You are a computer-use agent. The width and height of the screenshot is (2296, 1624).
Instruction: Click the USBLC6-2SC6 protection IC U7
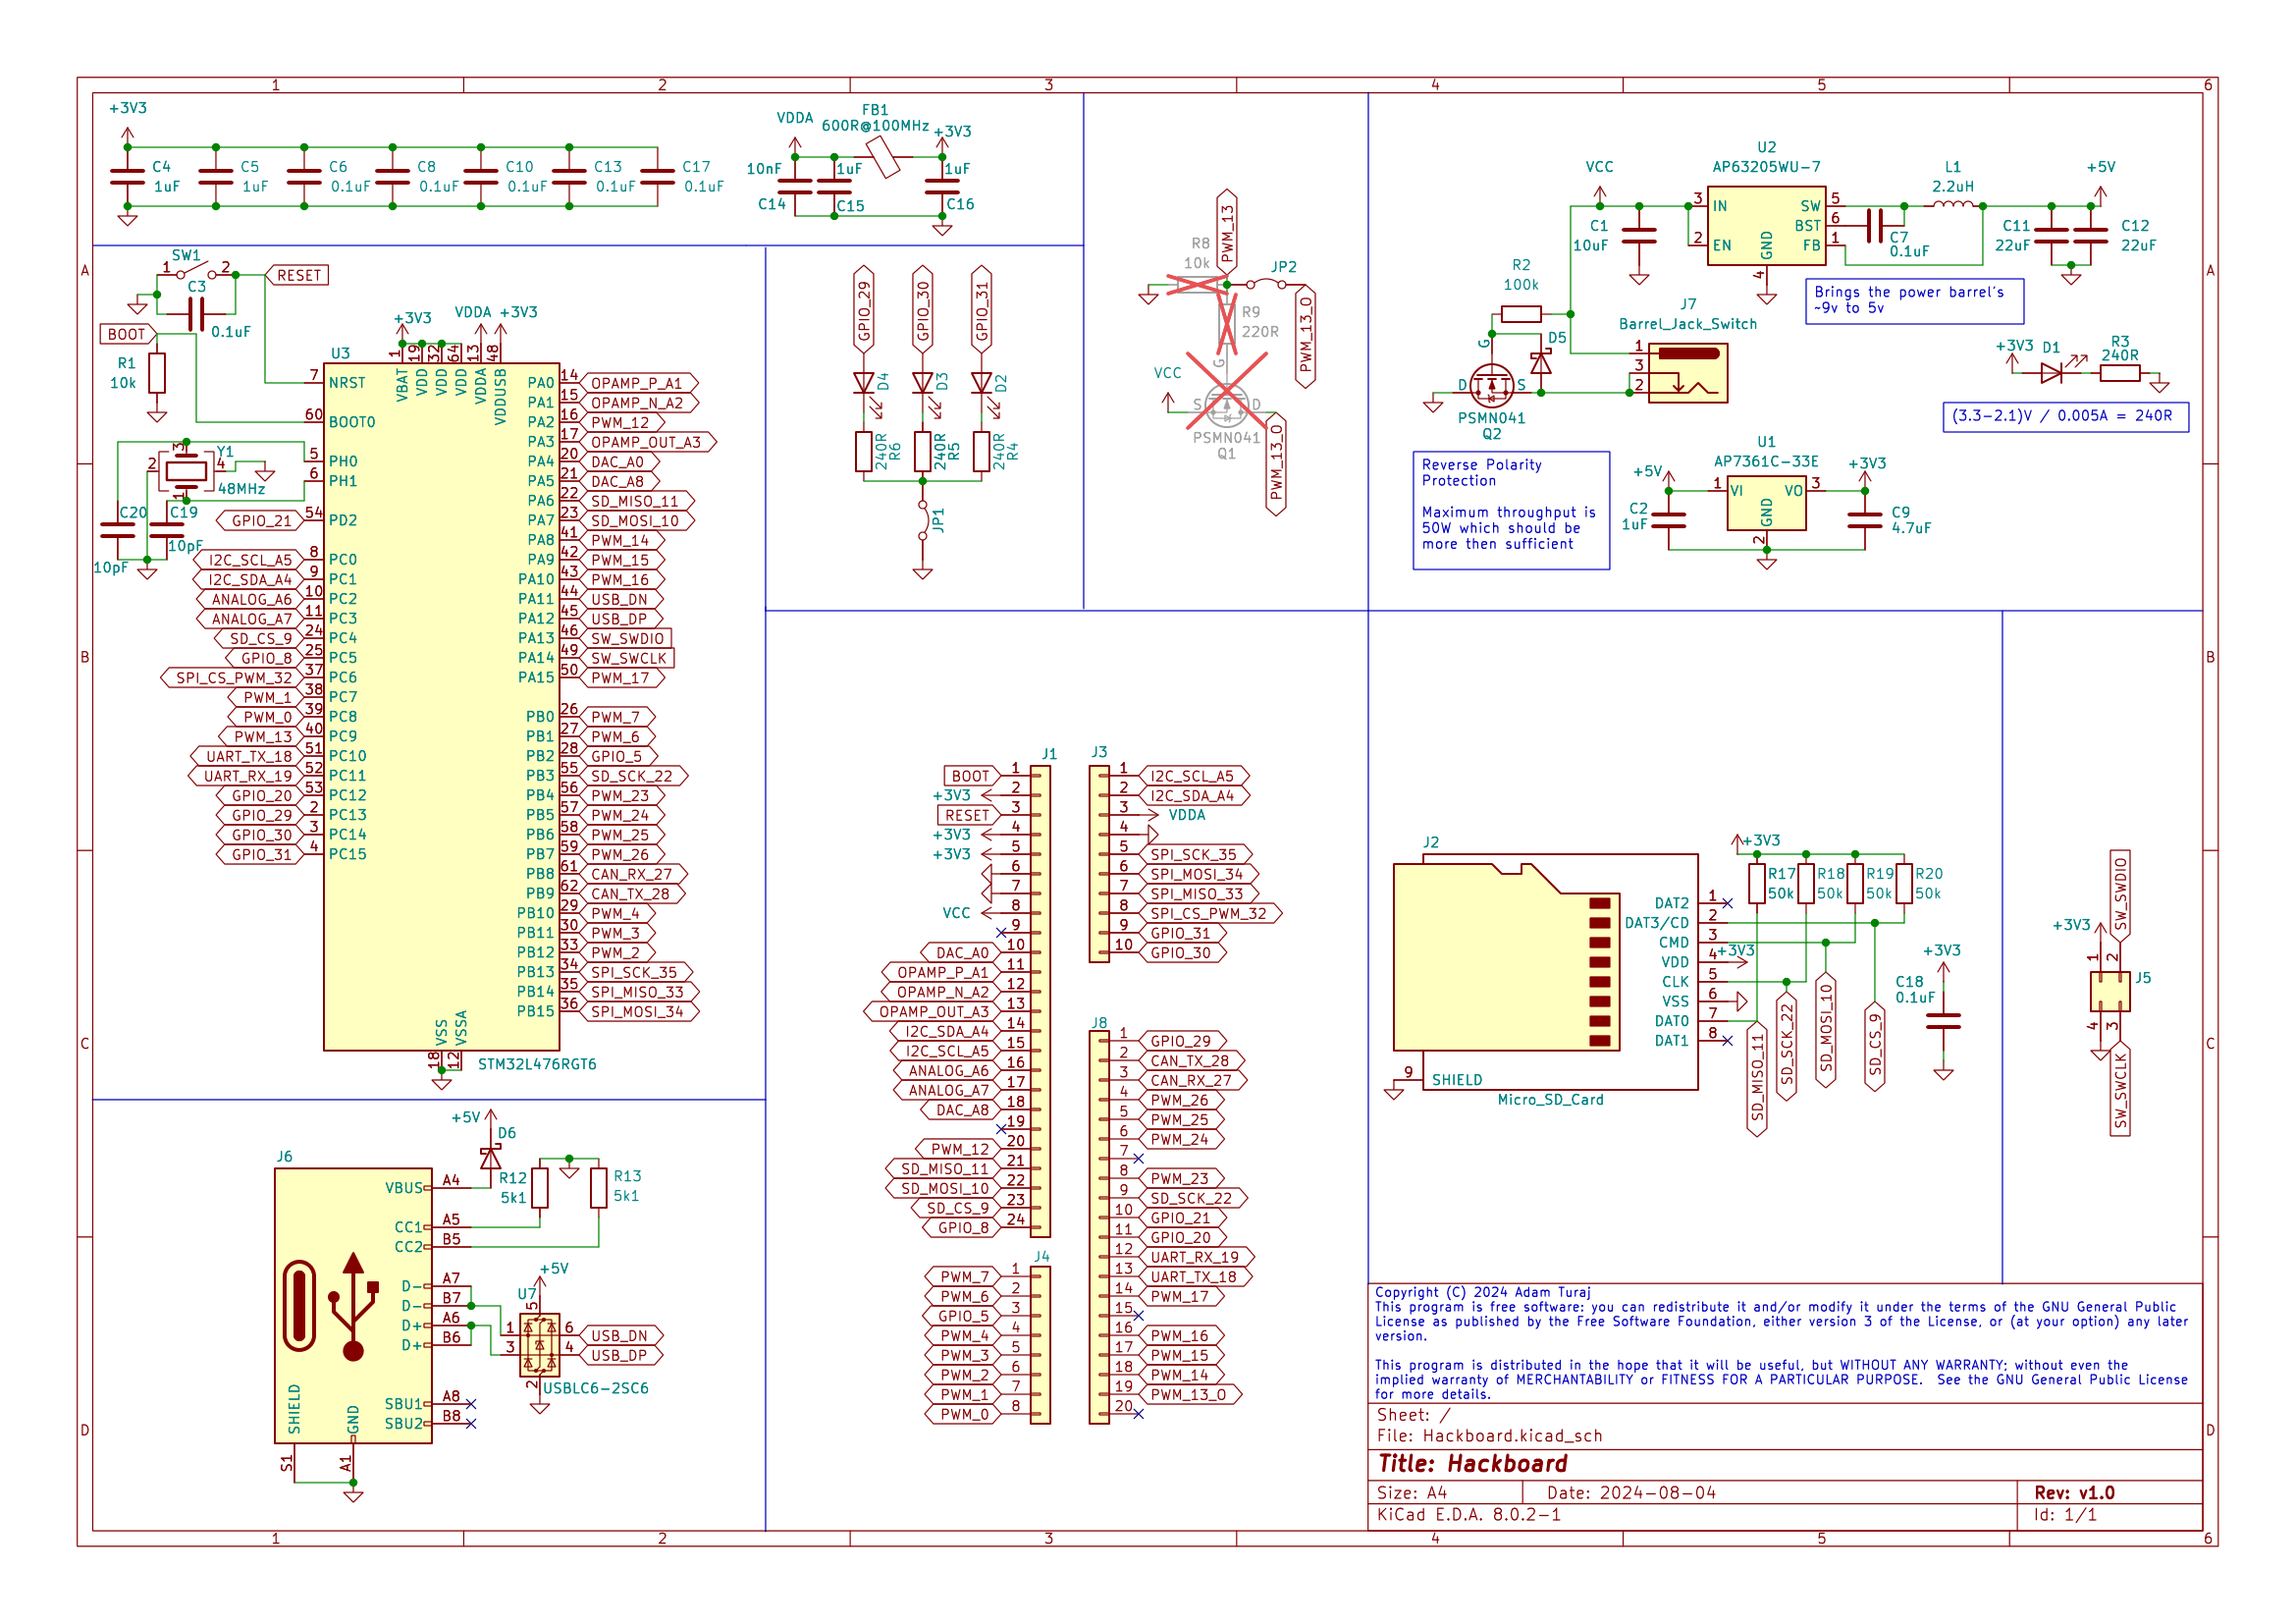coord(539,1345)
